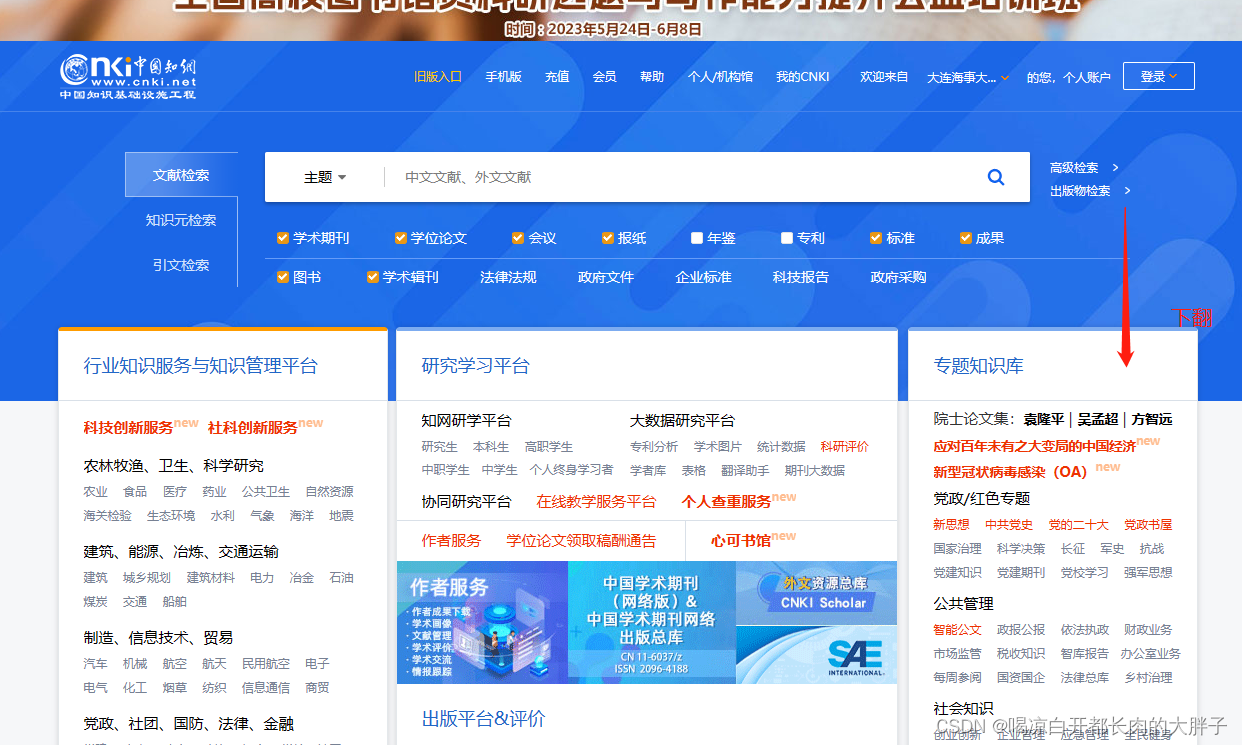
Task: Enable the 年鉴 checkbox
Action: [x=696, y=238]
